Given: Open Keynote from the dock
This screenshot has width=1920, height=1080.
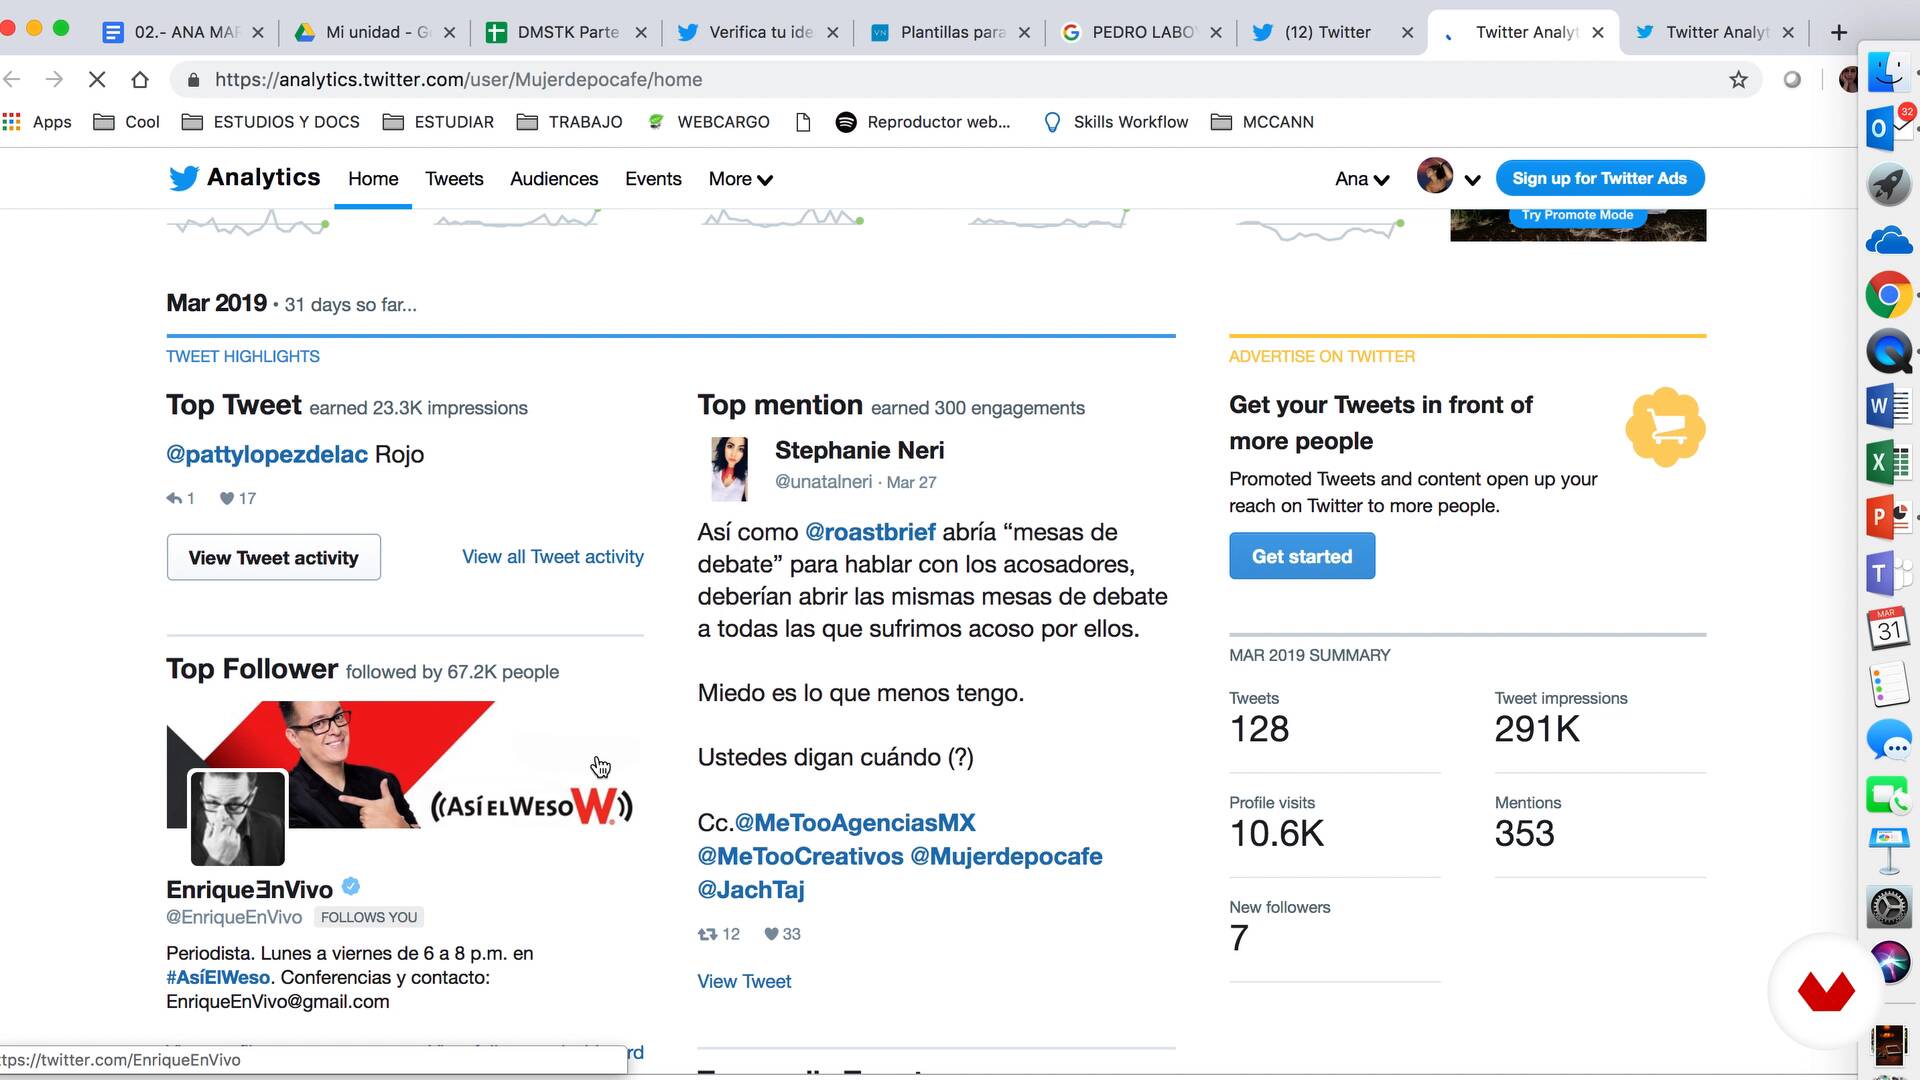Looking at the screenshot, I should pyautogui.click(x=1888, y=851).
